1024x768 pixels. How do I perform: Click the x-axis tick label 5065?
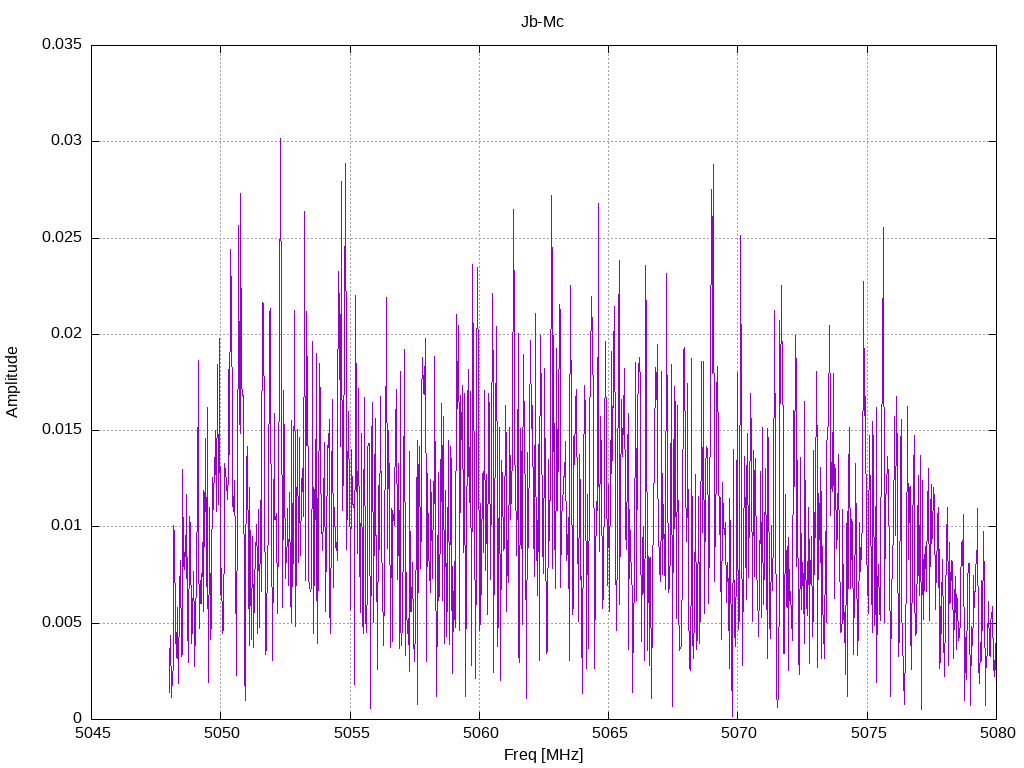(610, 733)
